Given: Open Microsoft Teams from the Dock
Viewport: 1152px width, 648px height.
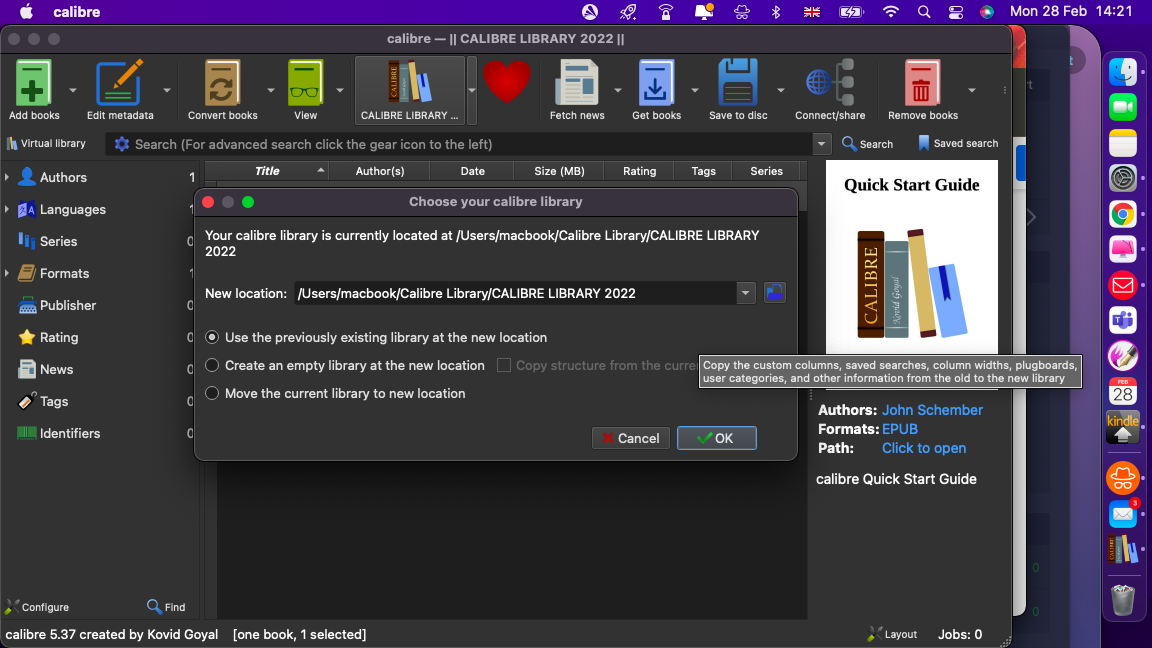Looking at the screenshot, I should click(1123, 320).
